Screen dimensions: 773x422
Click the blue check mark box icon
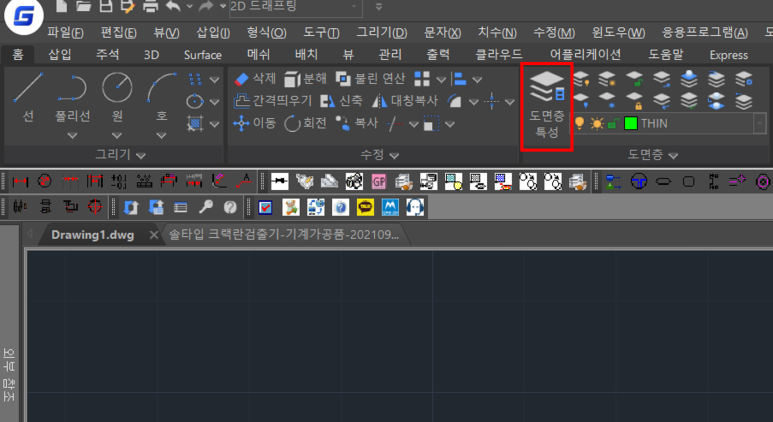266,207
